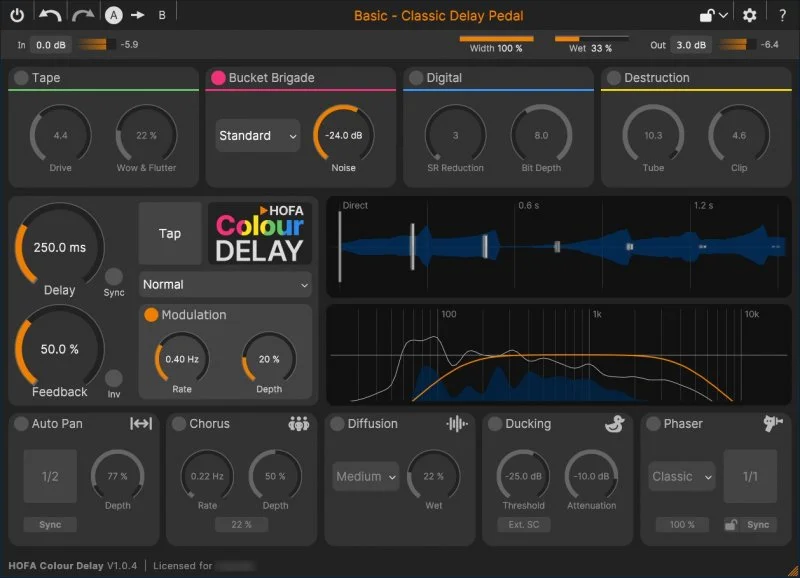Click the Phaser Sync button

point(758,524)
